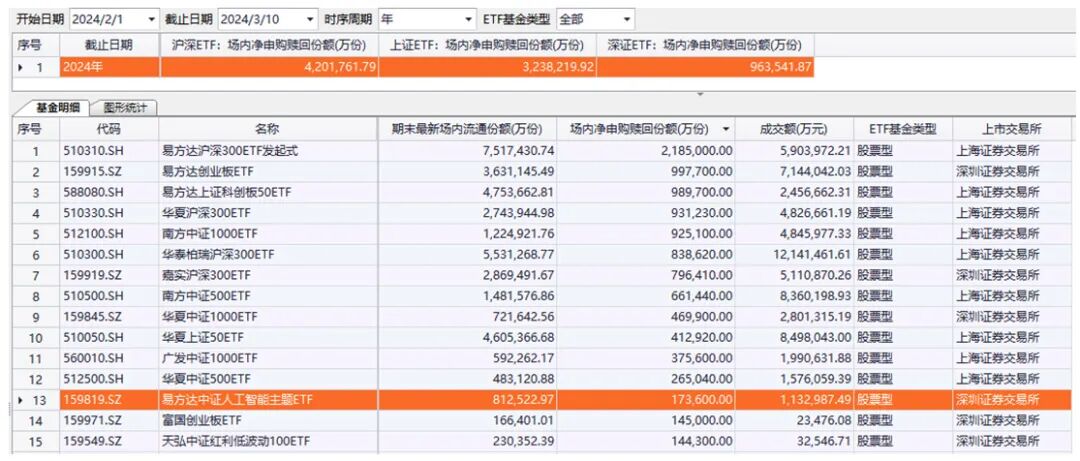This screenshot has width=1080, height=461.
Task: Click the 代码 column header
Action: pyautogui.click(x=109, y=129)
